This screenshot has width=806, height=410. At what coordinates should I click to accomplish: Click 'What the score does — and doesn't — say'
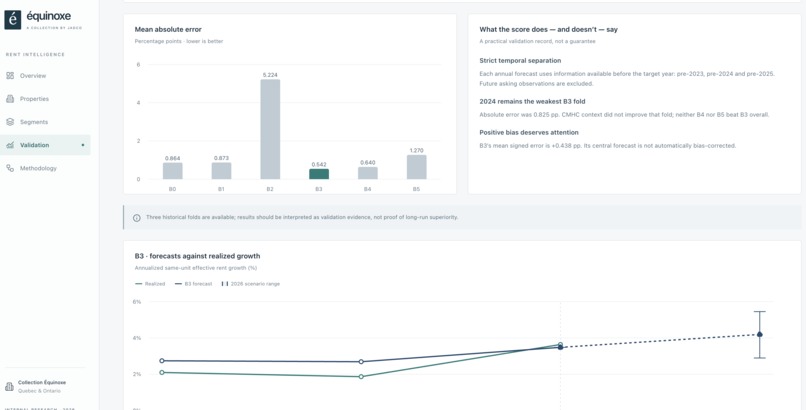point(548,29)
